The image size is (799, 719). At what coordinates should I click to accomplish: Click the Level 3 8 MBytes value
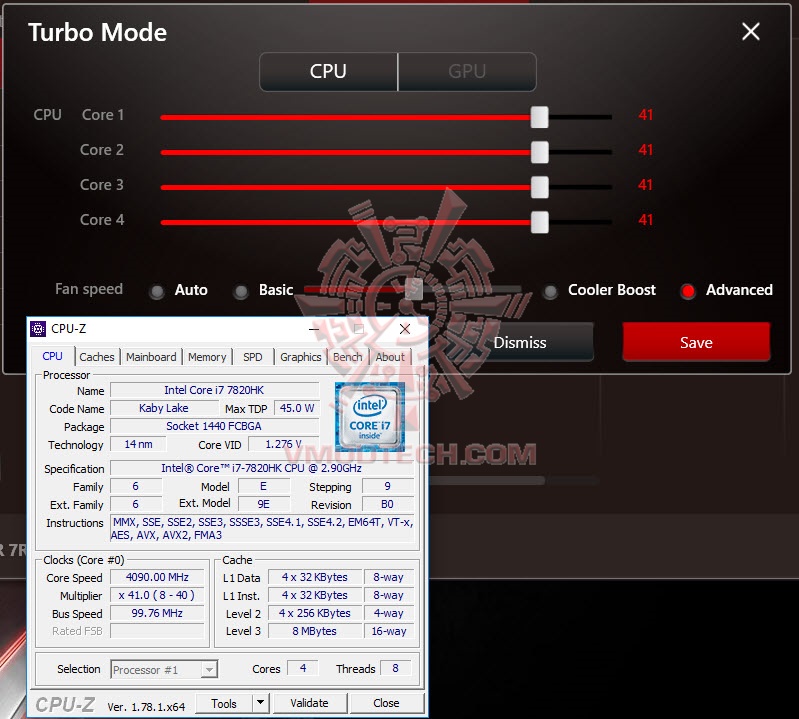tap(315, 631)
